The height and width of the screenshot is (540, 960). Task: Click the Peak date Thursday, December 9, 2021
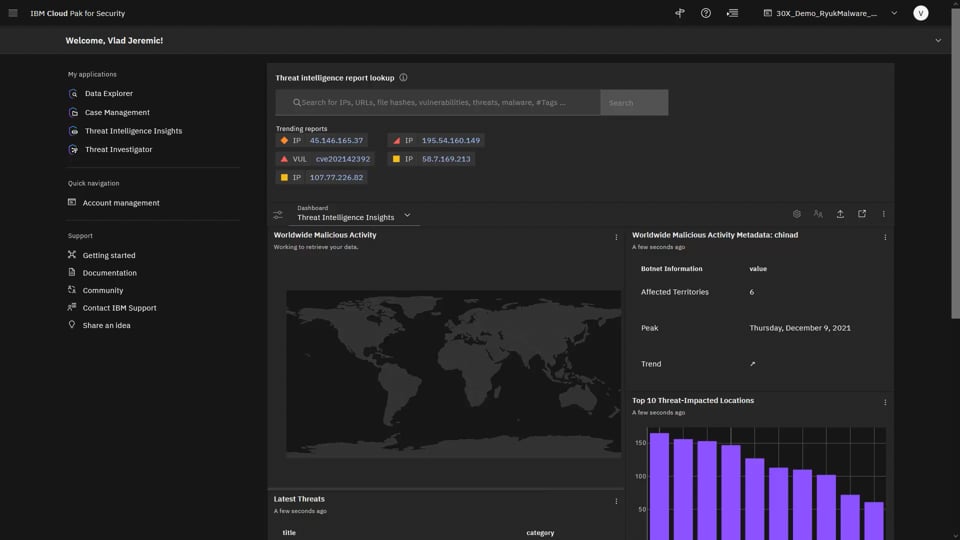pyautogui.click(x=800, y=328)
